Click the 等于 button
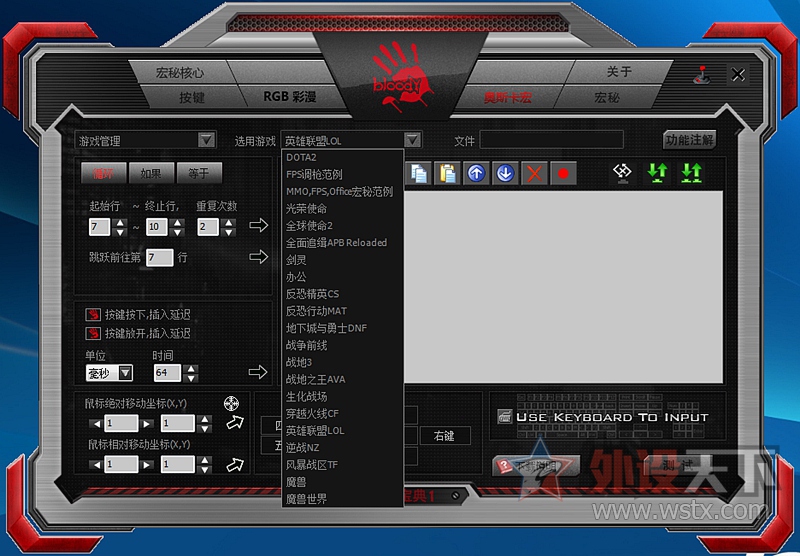The height and width of the screenshot is (556, 800). pyautogui.click(x=199, y=173)
